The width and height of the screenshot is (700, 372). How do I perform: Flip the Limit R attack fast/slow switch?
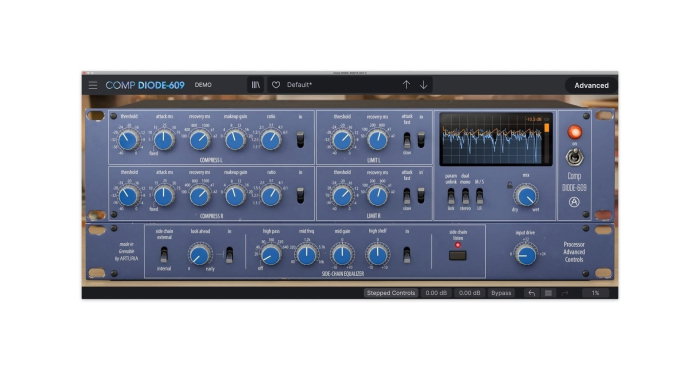(407, 196)
